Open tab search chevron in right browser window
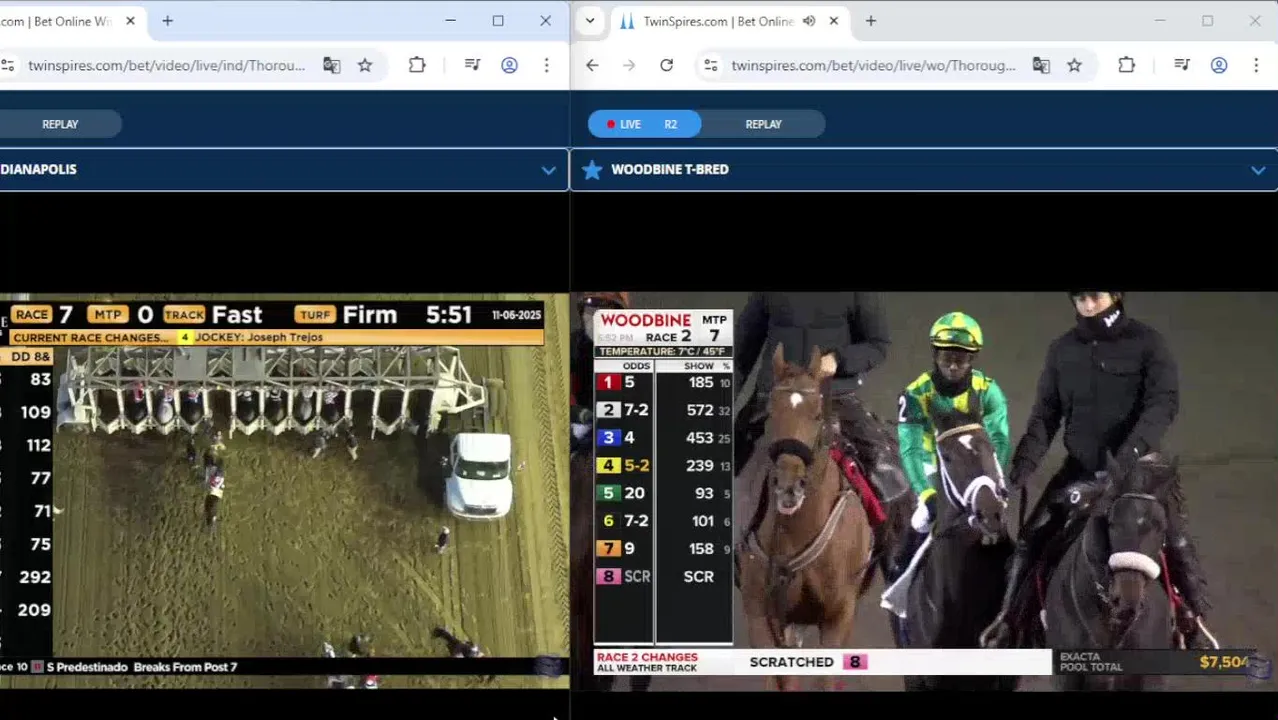The width and height of the screenshot is (1278, 720). [x=590, y=21]
